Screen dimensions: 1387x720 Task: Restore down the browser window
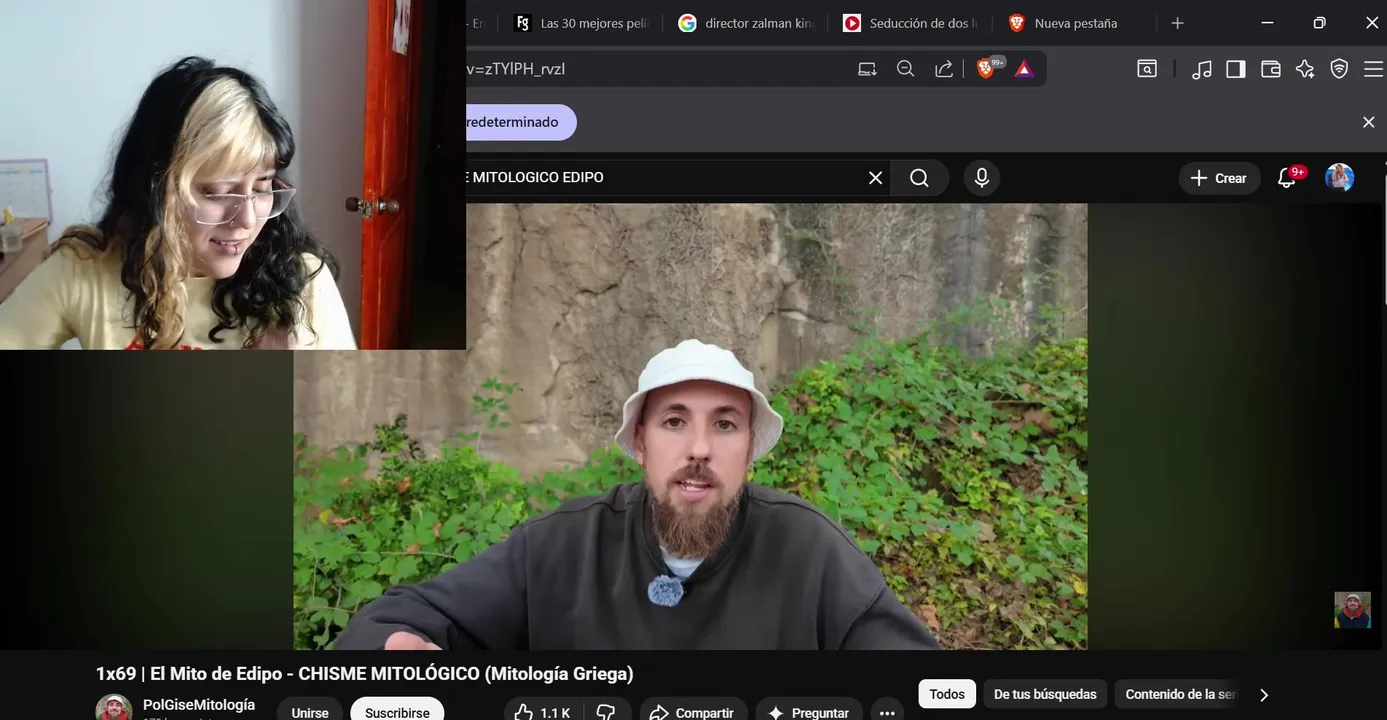point(1319,23)
